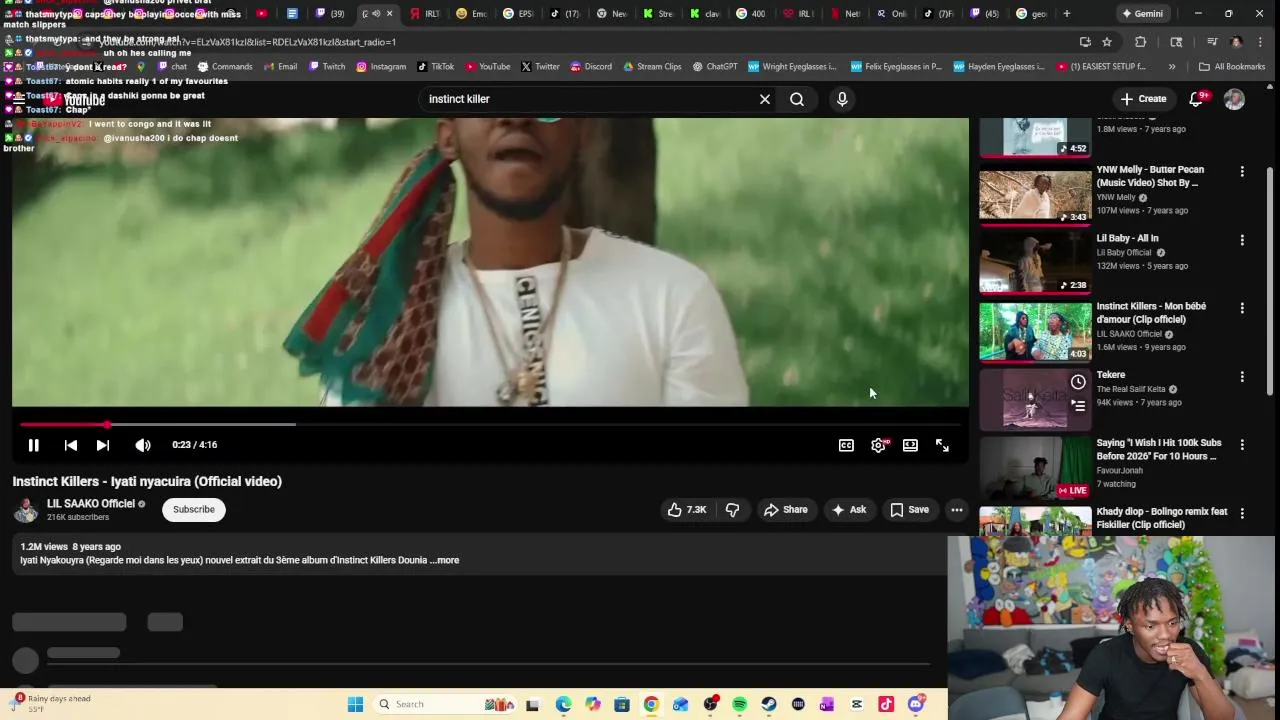Go to previous video in playlist
Screen dimensions: 1280x720
tap(70, 445)
